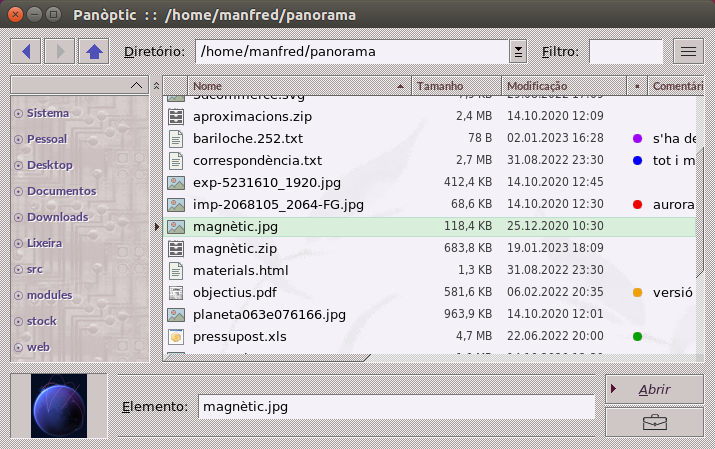Screen dimensions: 715x449
Task: Open stock in the sidebar
Action: [41, 321]
